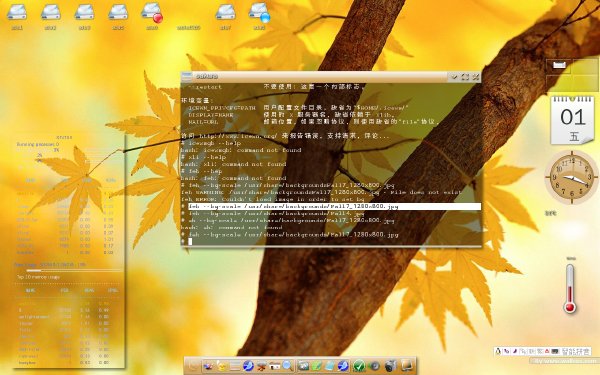Viewport: 600px width, 375px height.
Task: Launch the green notepad icon in dock
Action: tap(317, 365)
